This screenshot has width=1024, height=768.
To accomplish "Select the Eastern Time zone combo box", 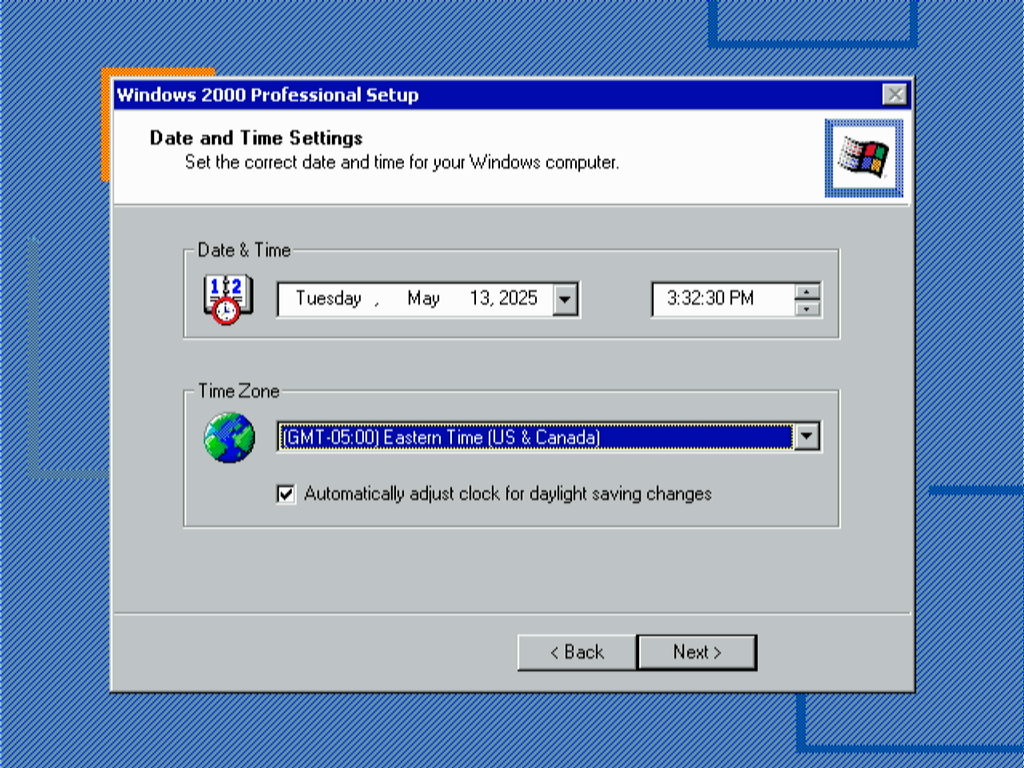I will tap(549, 437).
